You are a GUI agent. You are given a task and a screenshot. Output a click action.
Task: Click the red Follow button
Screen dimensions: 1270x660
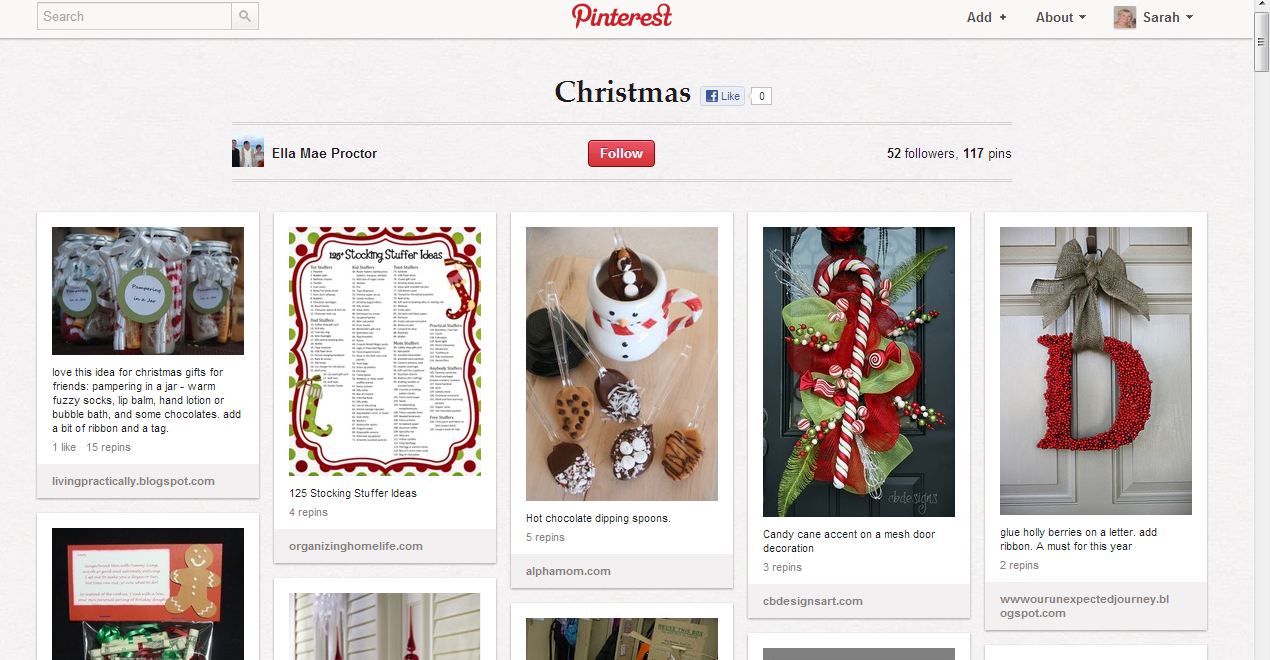[x=621, y=153]
